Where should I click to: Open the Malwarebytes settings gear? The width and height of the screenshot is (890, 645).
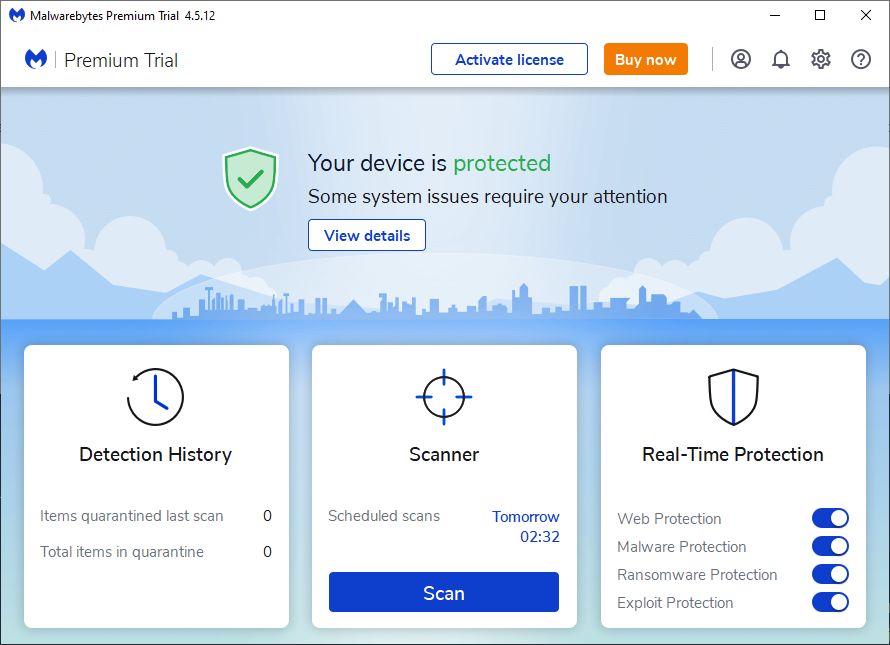point(821,59)
